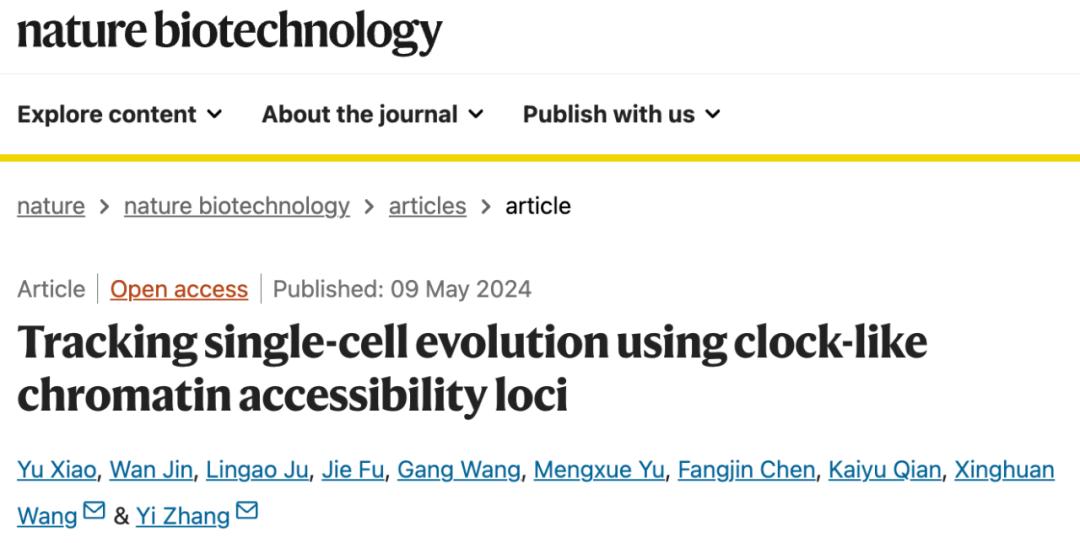The height and width of the screenshot is (543, 1080).
Task: Open Kaiyu Qian author link
Action: click(885, 470)
